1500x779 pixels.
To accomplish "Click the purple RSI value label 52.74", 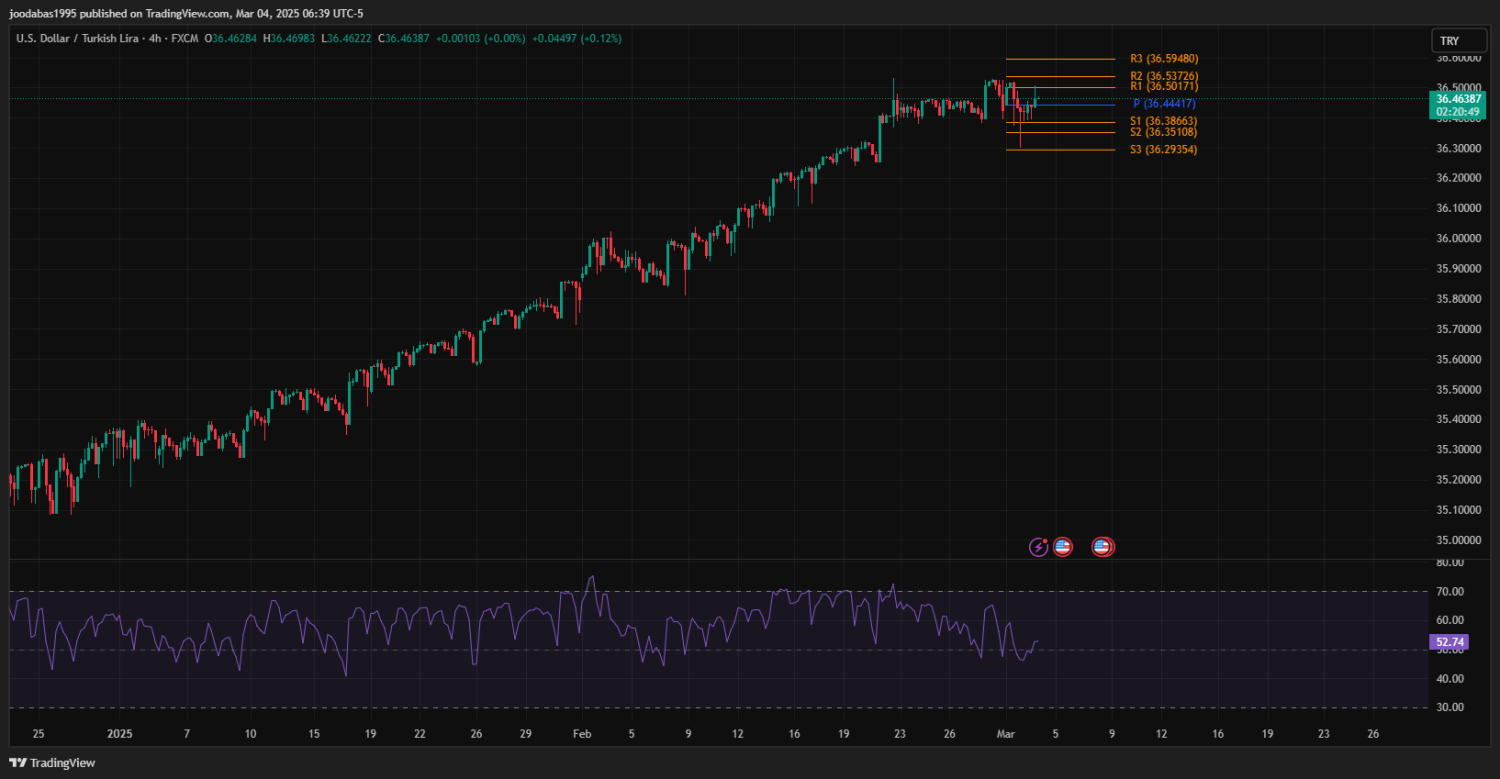I will click(x=1449, y=641).
